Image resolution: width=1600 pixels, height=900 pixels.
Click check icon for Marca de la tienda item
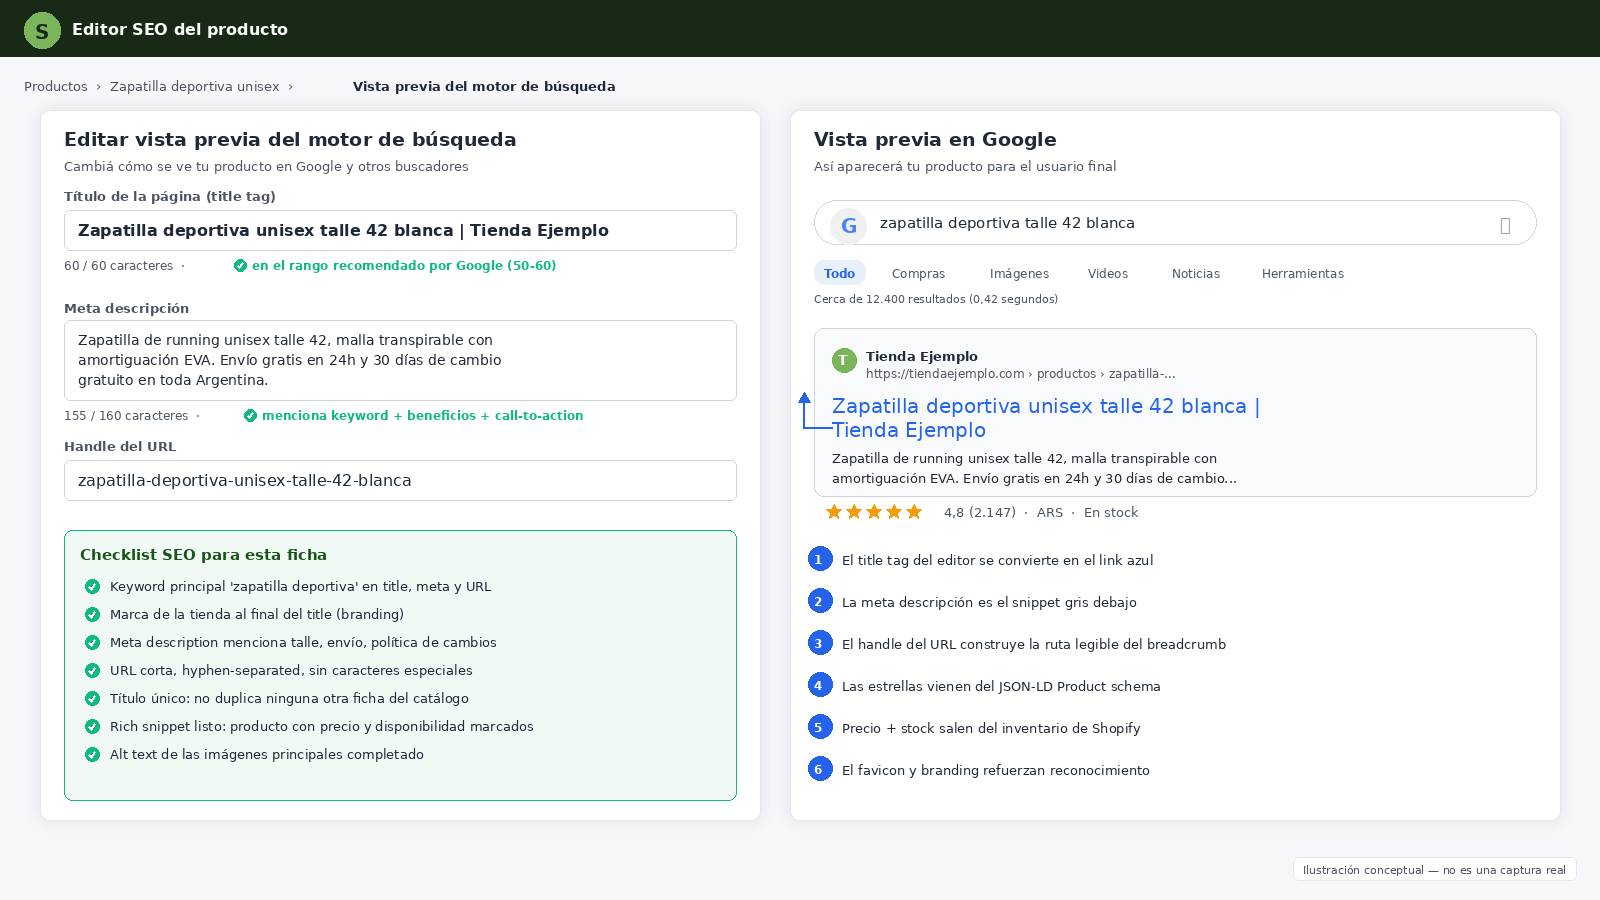coord(92,615)
